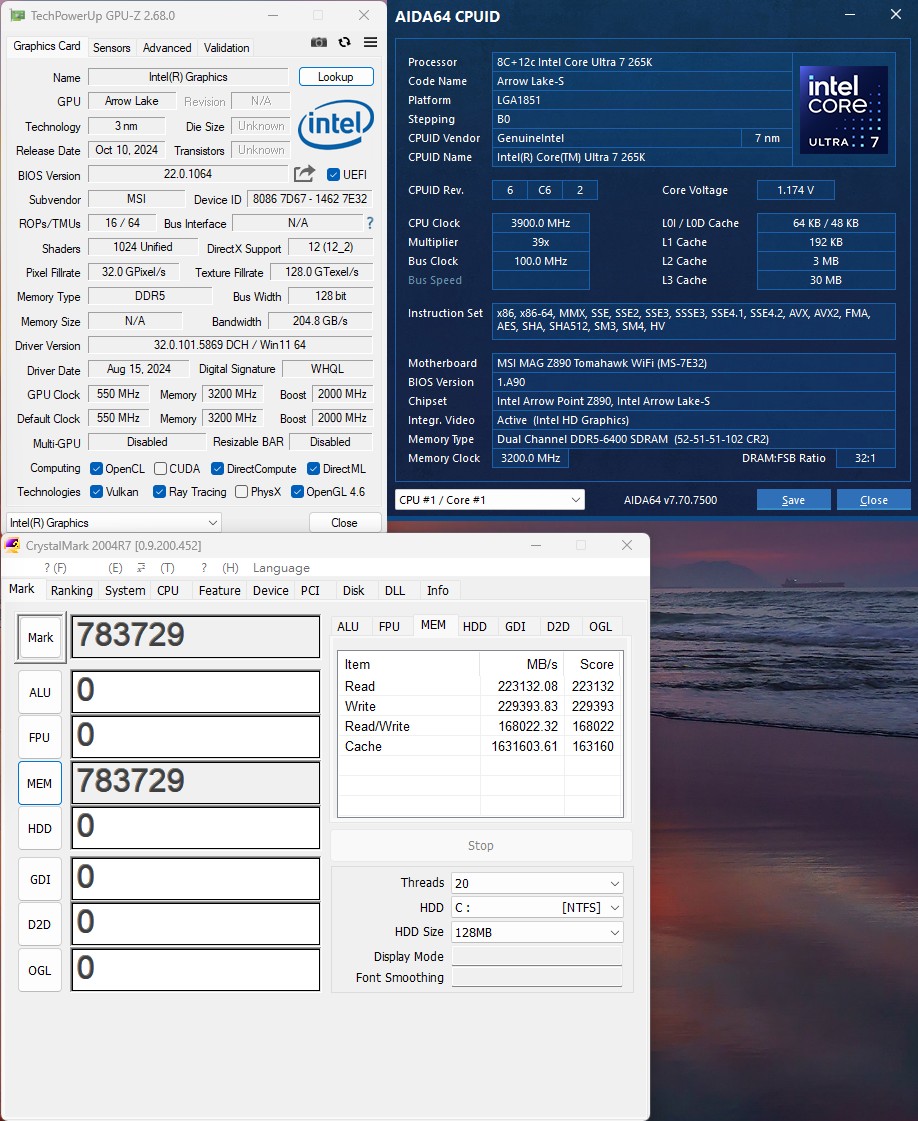Toggle the CUDA checkbox
Viewport: 918px width, 1121px height.
pos(161,468)
